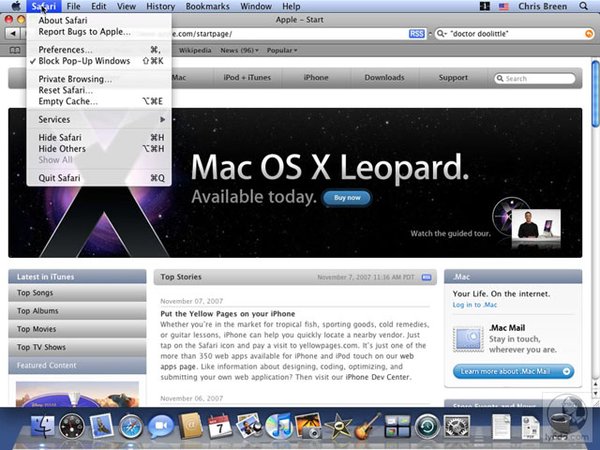Click the Apple page Search field
This screenshot has height=450, width=600.
tap(535, 78)
